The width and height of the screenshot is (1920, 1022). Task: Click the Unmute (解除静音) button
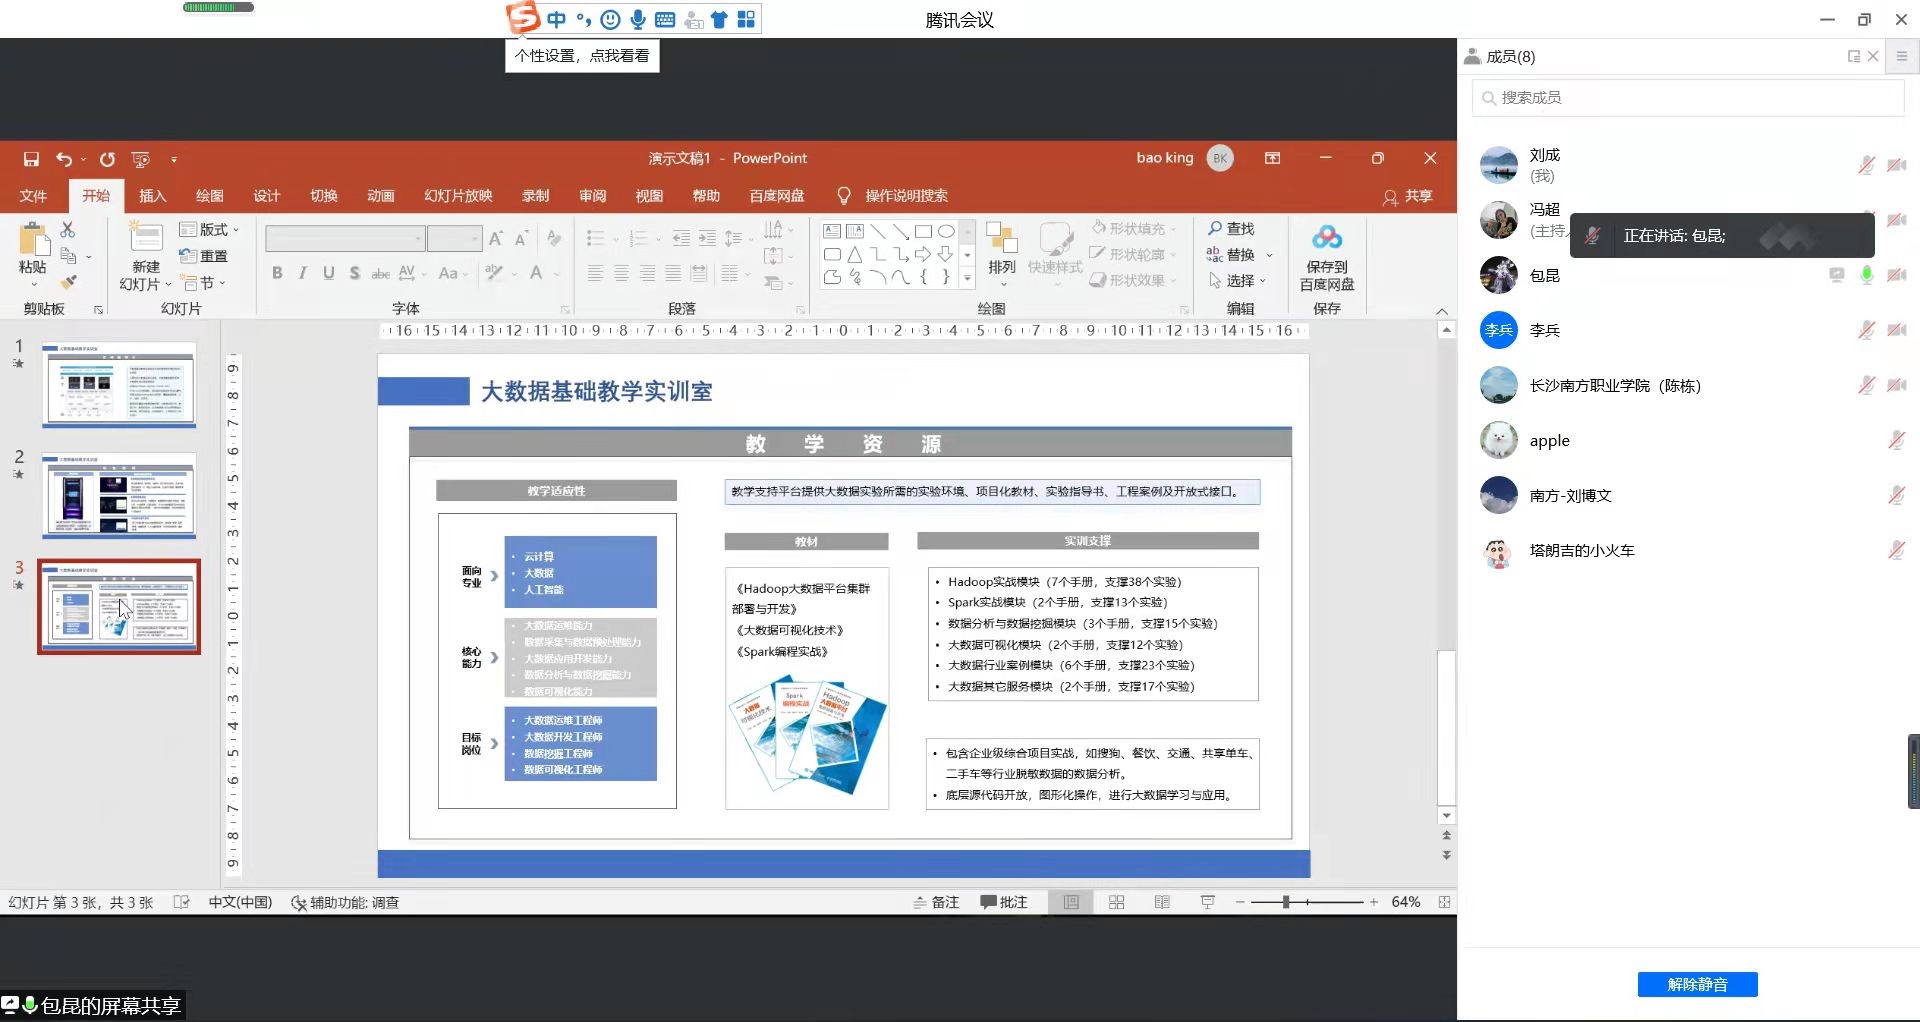(x=1697, y=985)
